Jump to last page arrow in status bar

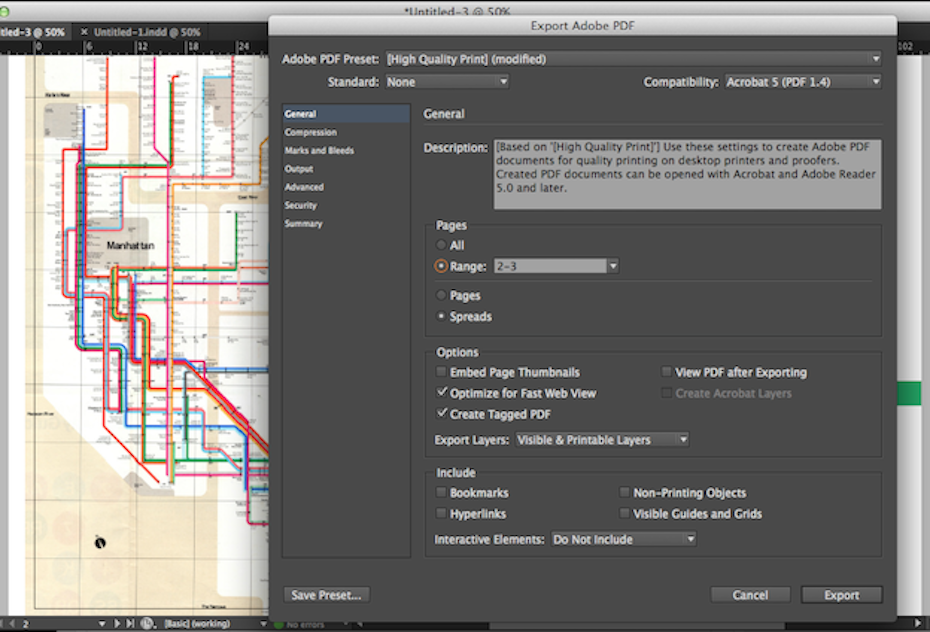click(130, 624)
